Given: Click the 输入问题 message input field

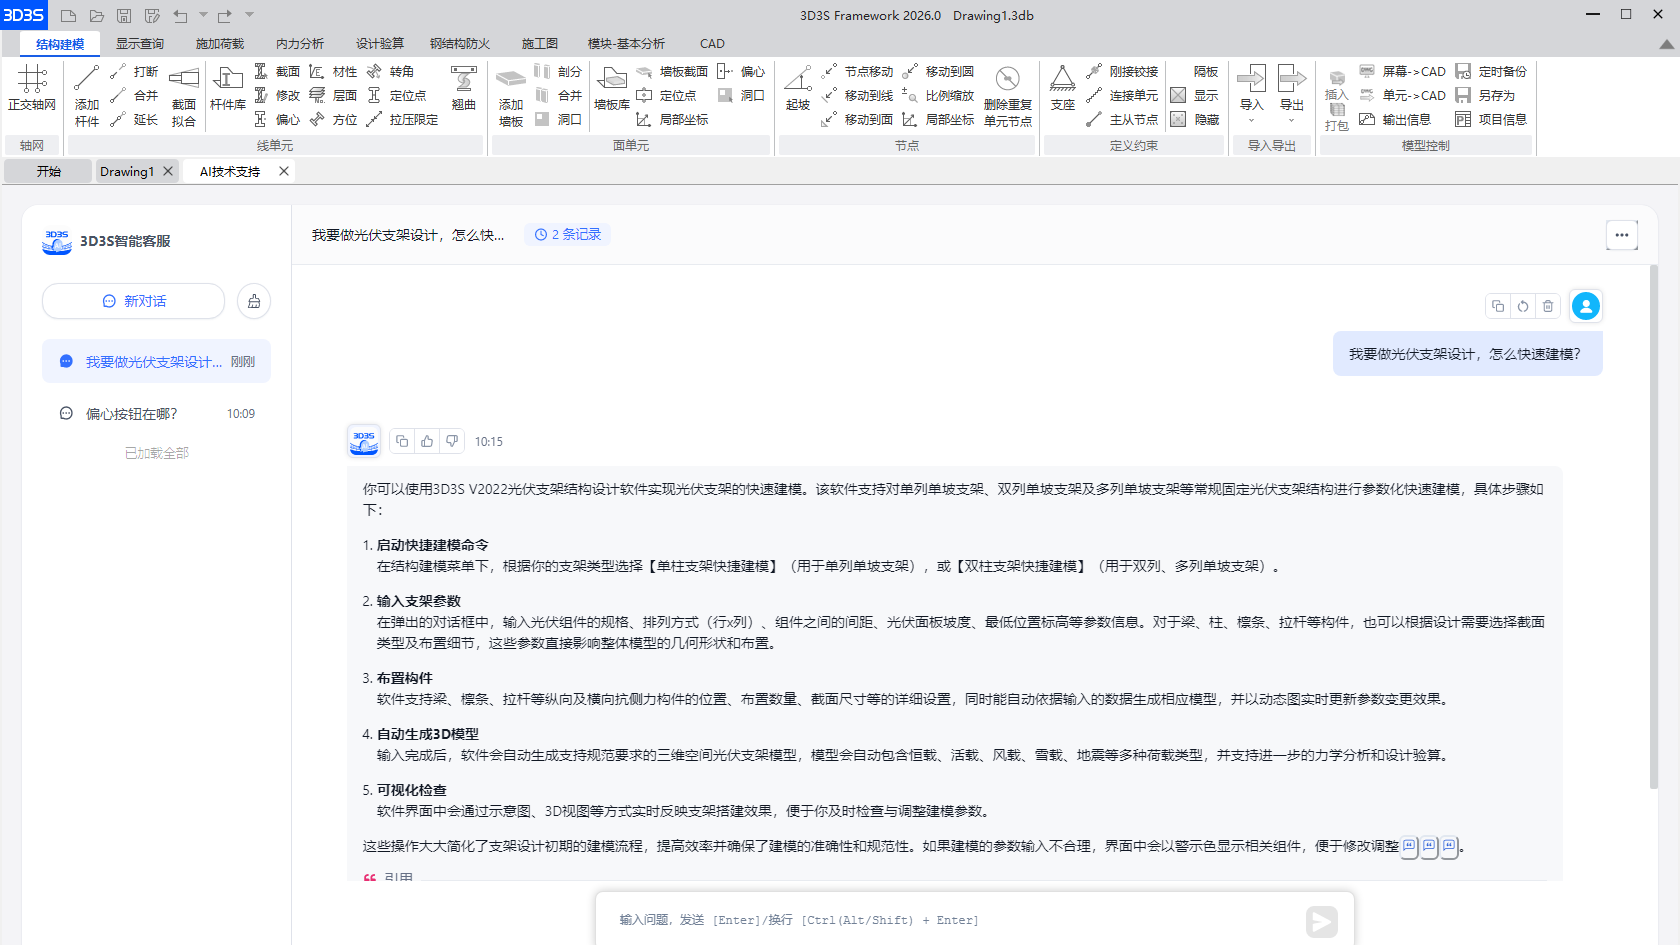Looking at the screenshot, I should click(x=950, y=920).
